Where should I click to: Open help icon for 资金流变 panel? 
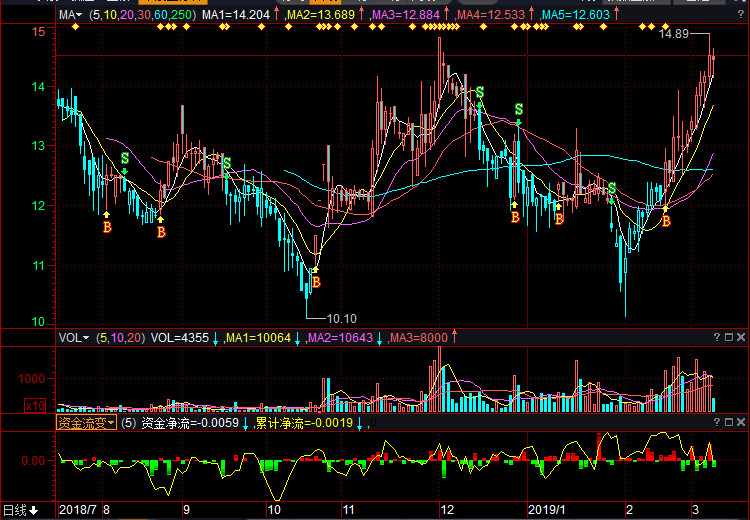point(716,423)
